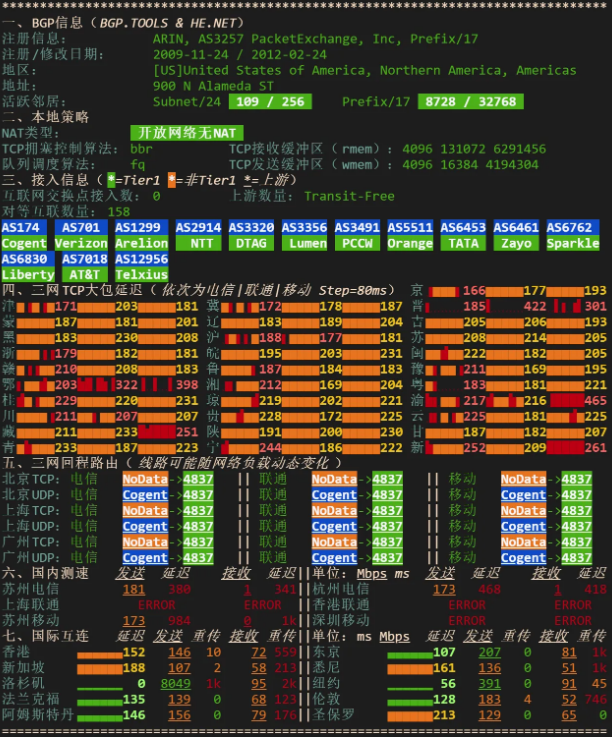Click the peering count value '158'
This screenshot has height=737, width=612.
(x=119, y=212)
